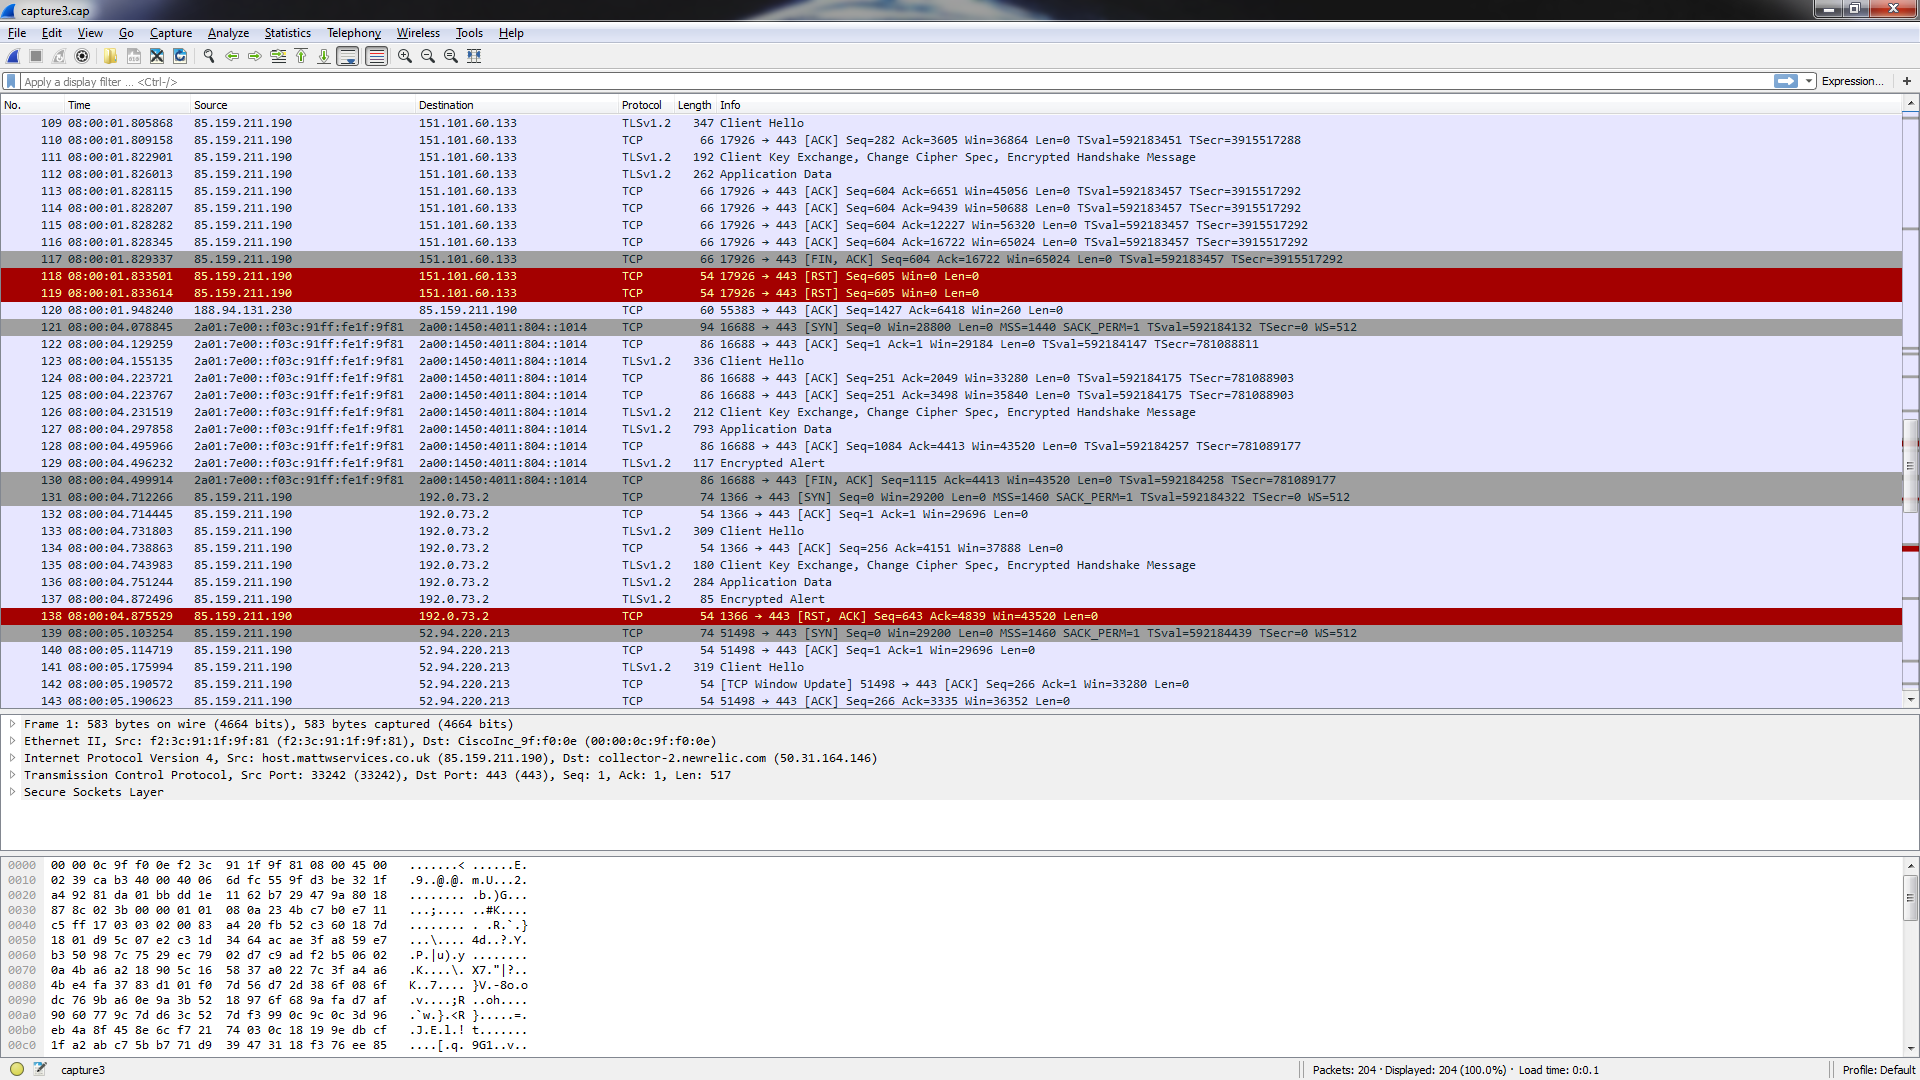Sort packets by Length column
The image size is (1920, 1080).
[x=695, y=105]
